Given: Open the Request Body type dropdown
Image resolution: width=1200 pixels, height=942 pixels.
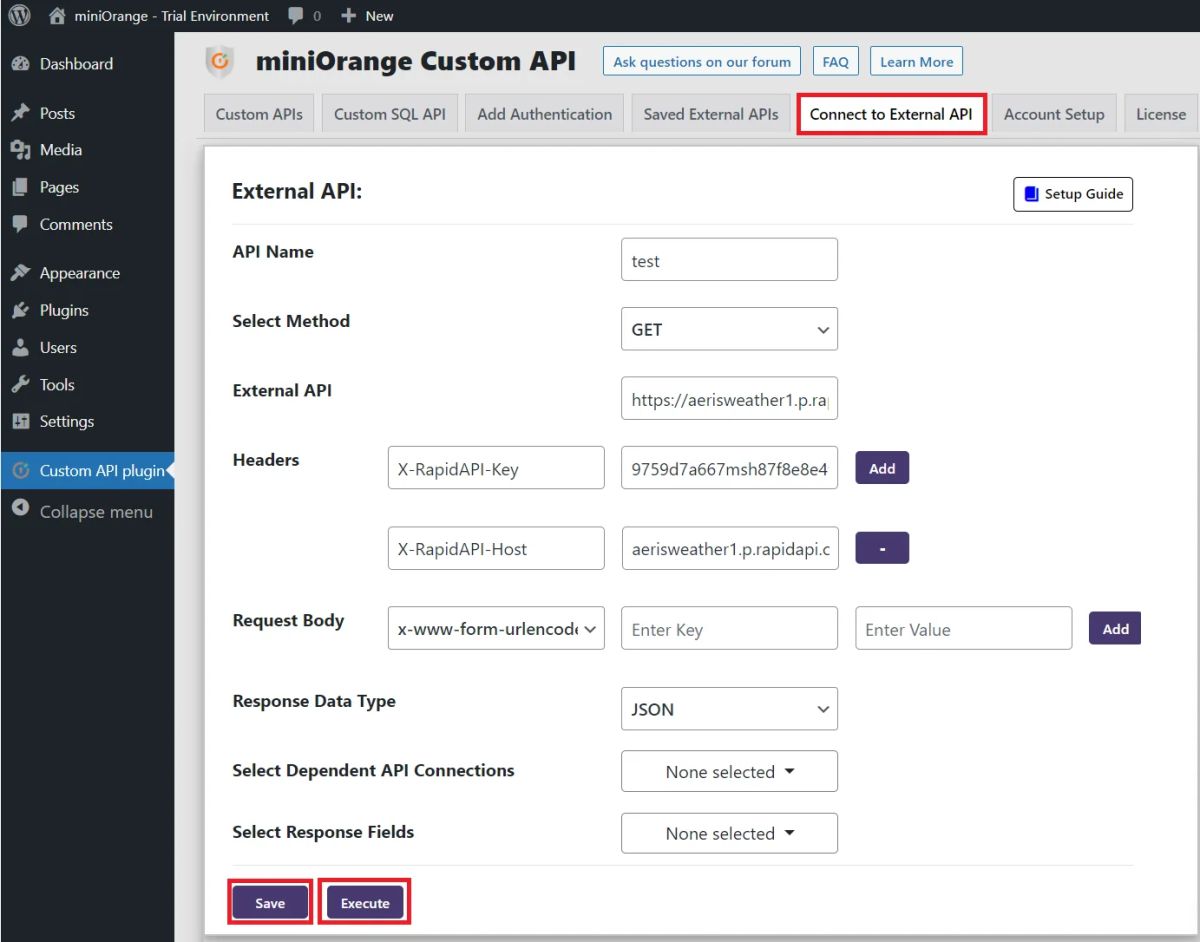Looking at the screenshot, I should (496, 629).
